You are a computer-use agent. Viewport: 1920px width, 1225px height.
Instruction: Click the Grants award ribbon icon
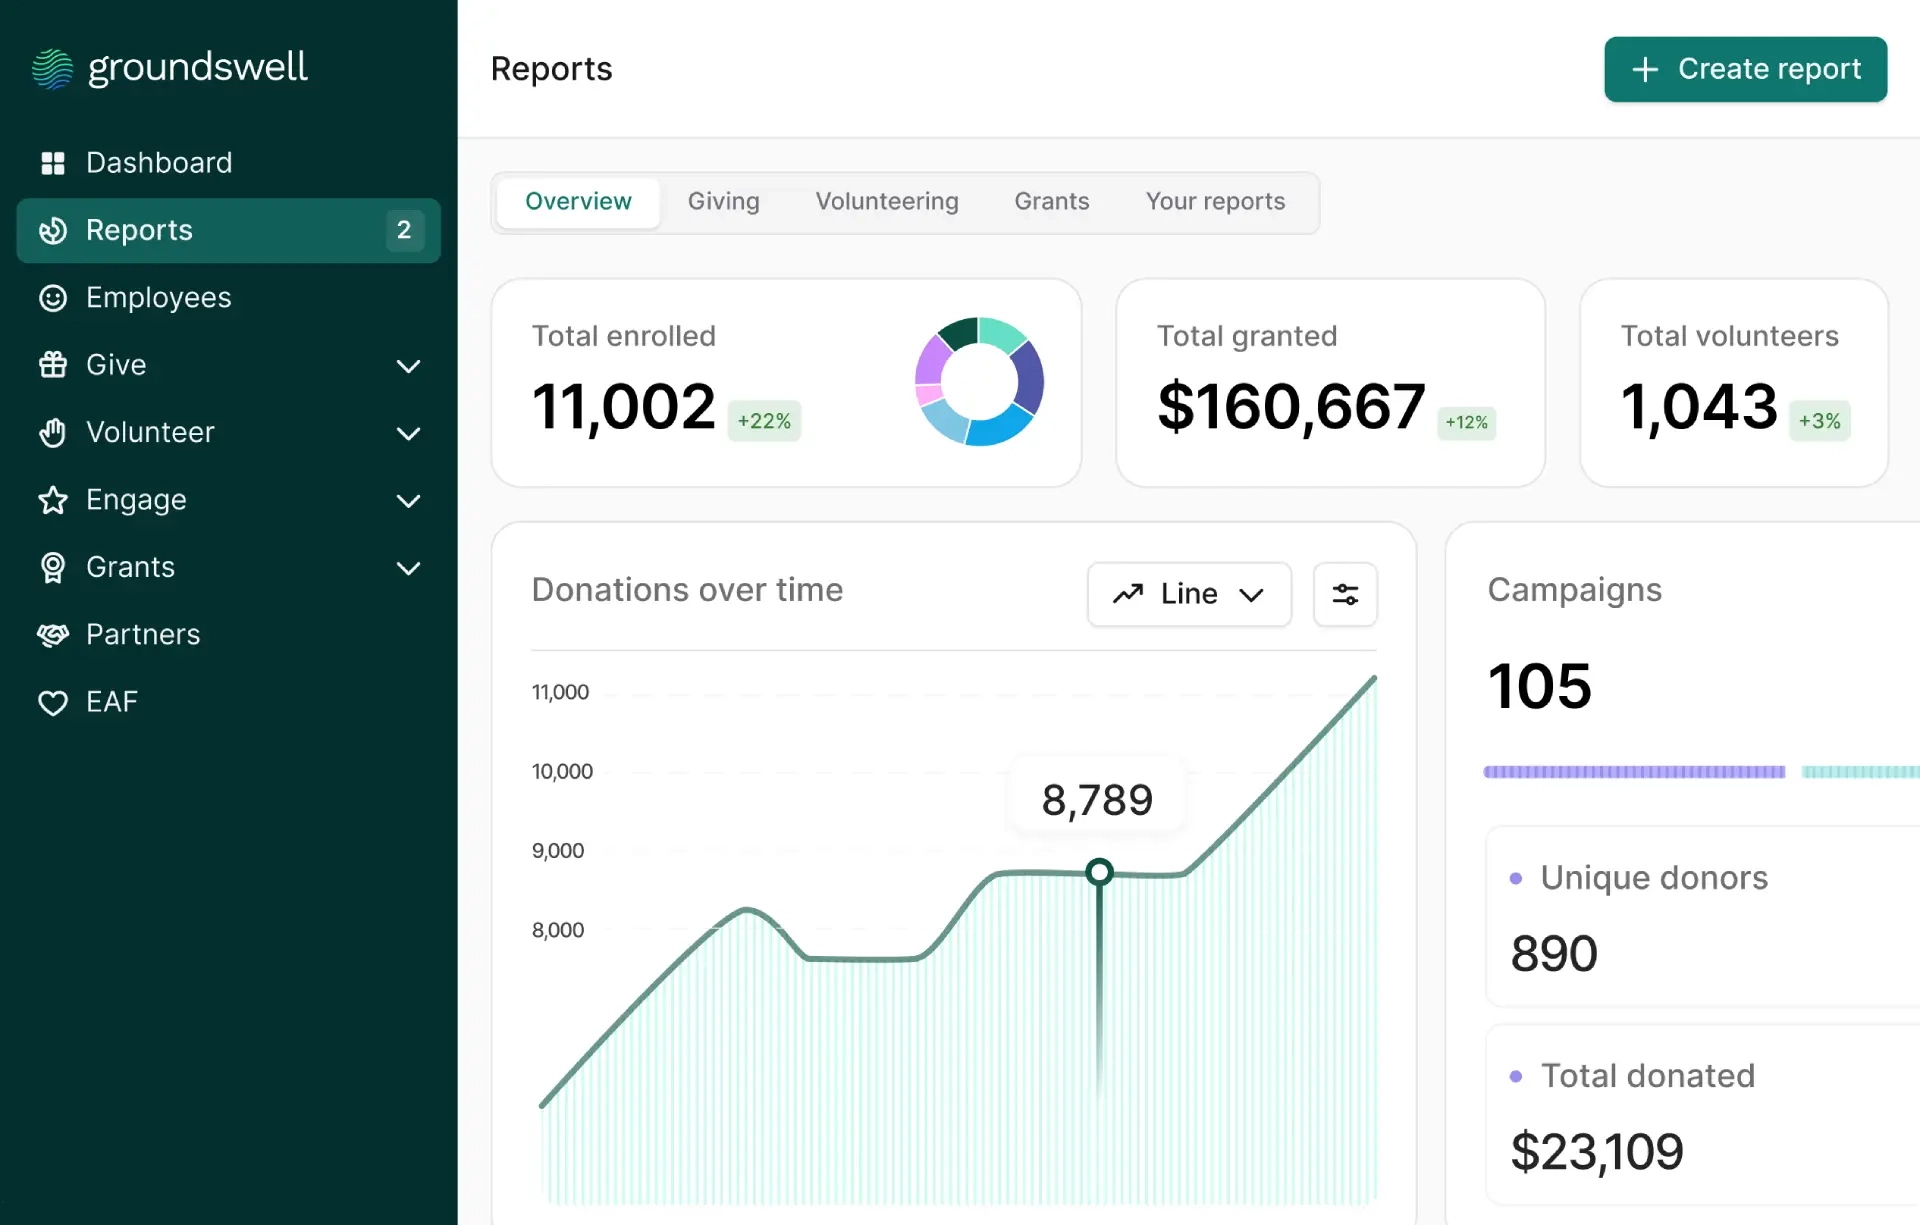click(x=52, y=568)
